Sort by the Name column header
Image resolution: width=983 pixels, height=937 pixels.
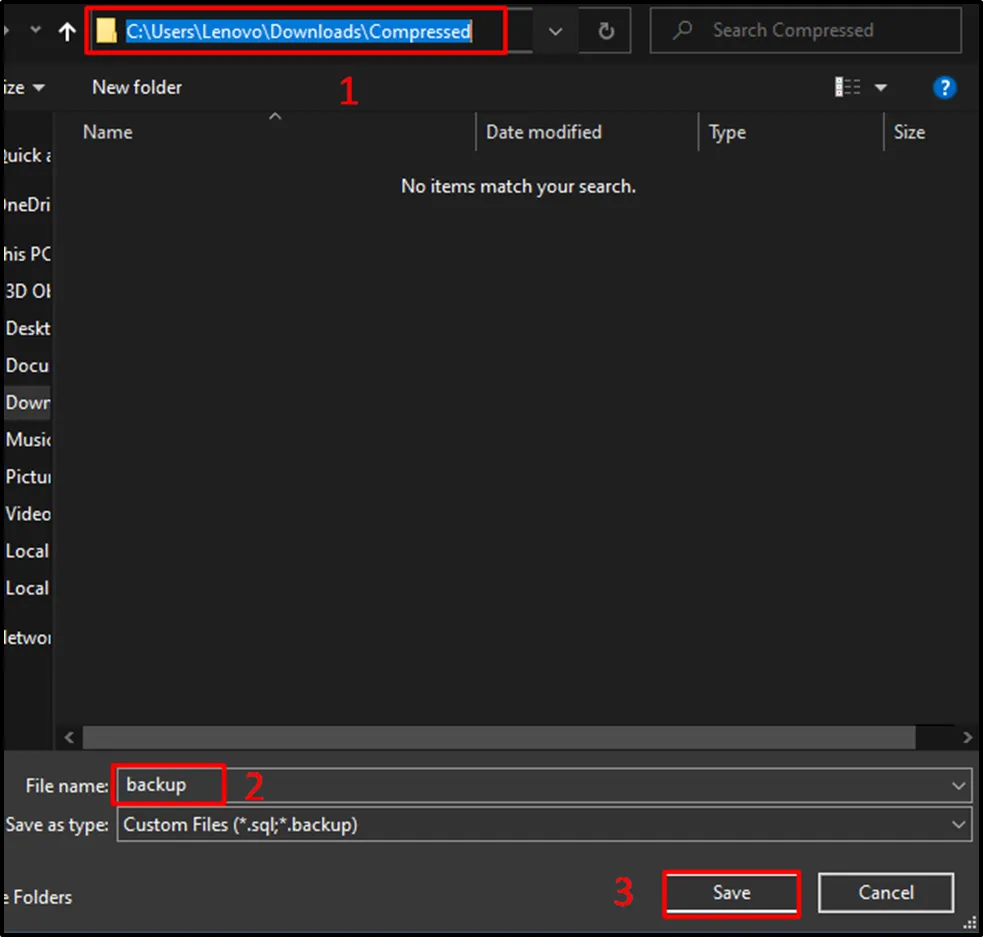[x=108, y=132]
